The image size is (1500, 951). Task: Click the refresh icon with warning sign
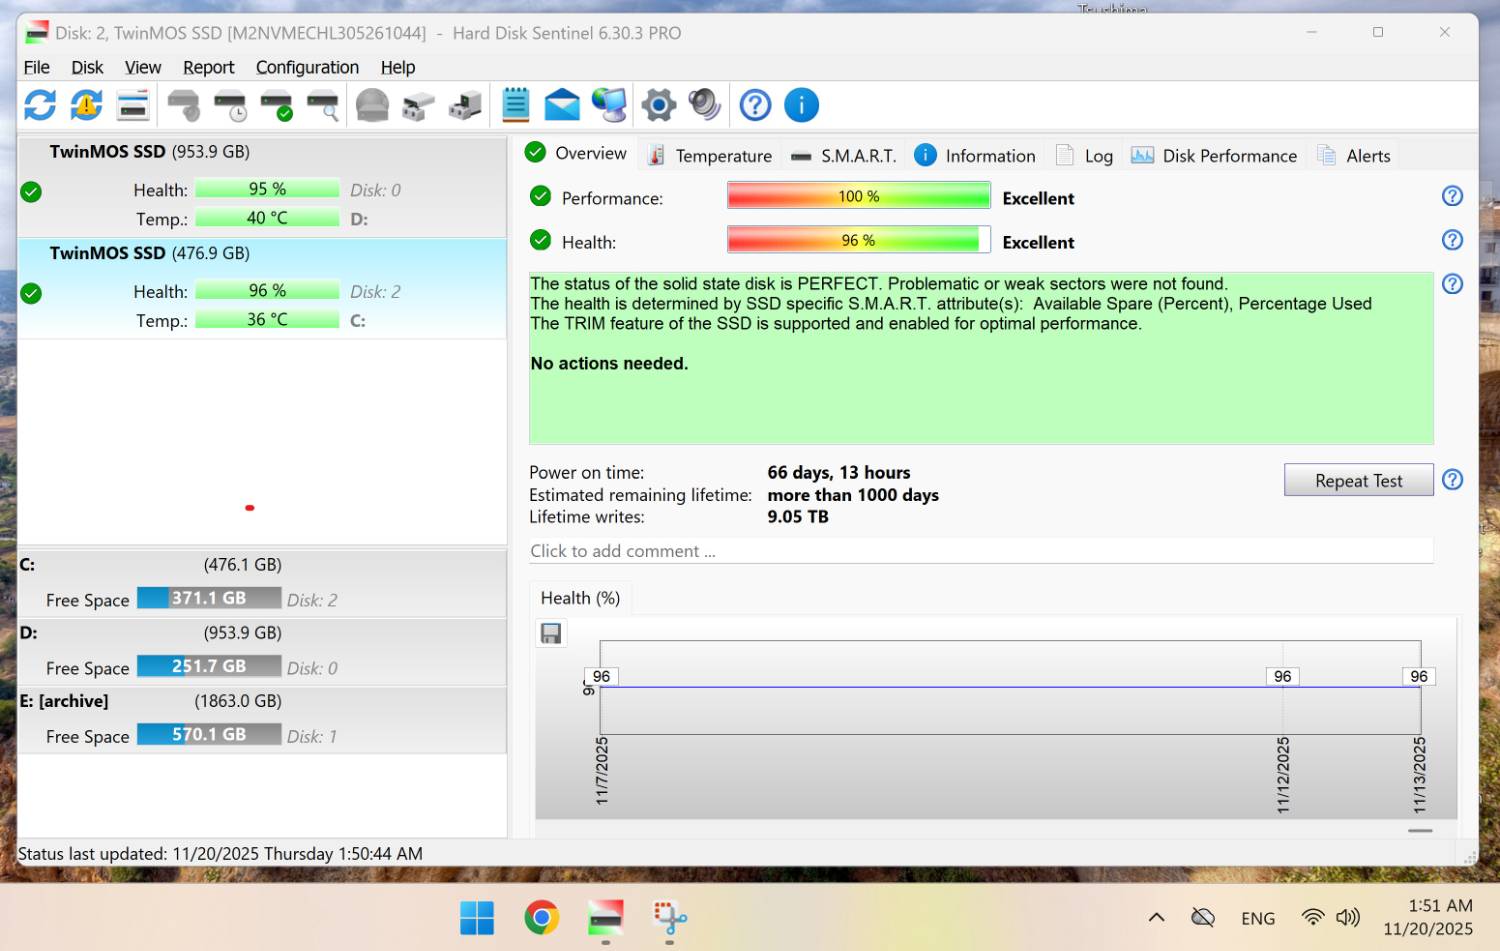[x=87, y=105]
